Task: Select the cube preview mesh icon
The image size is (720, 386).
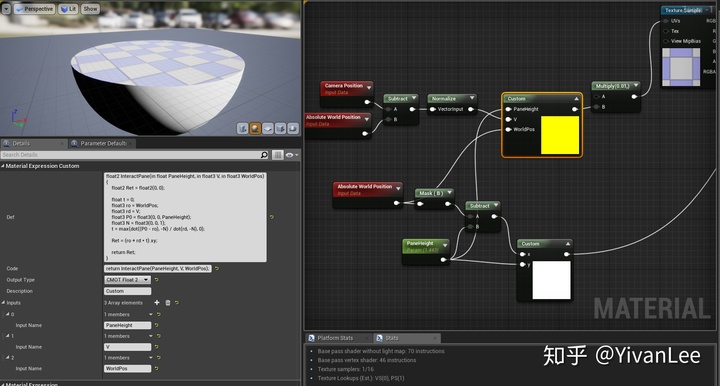Action: coord(280,129)
